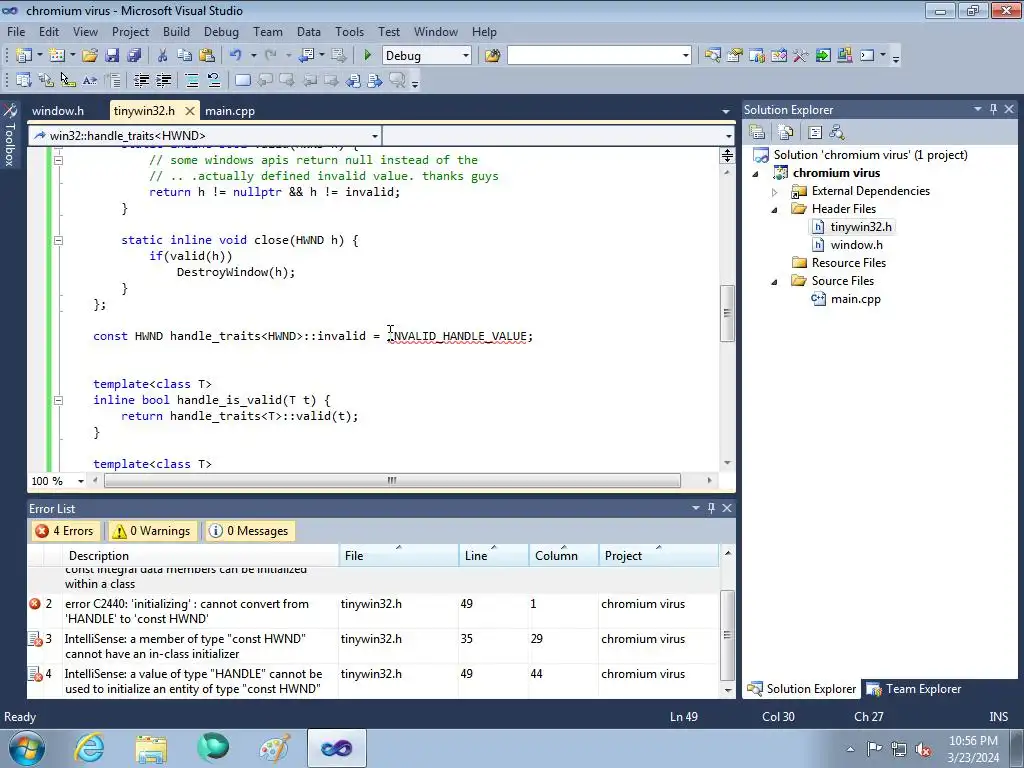
Task: Open the find combo box dropdown
Action: coord(685,56)
